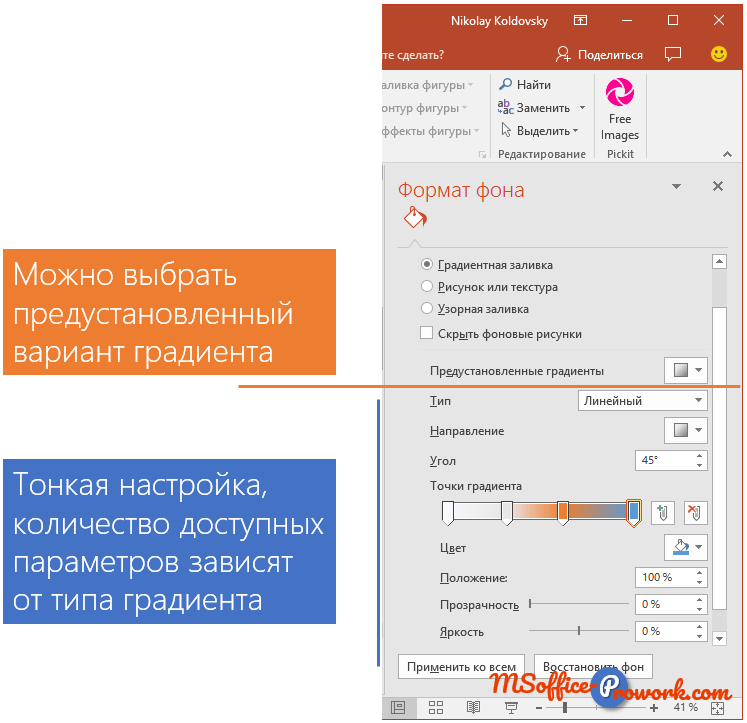Open the Direction (Направление) dropdown
The image size is (747, 723).
click(686, 430)
